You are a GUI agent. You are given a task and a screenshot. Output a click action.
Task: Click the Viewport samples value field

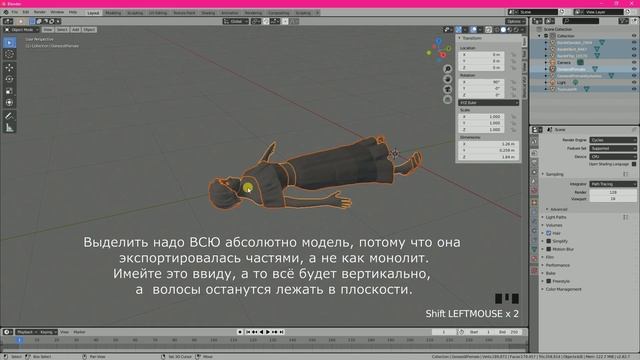click(x=613, y=199)
